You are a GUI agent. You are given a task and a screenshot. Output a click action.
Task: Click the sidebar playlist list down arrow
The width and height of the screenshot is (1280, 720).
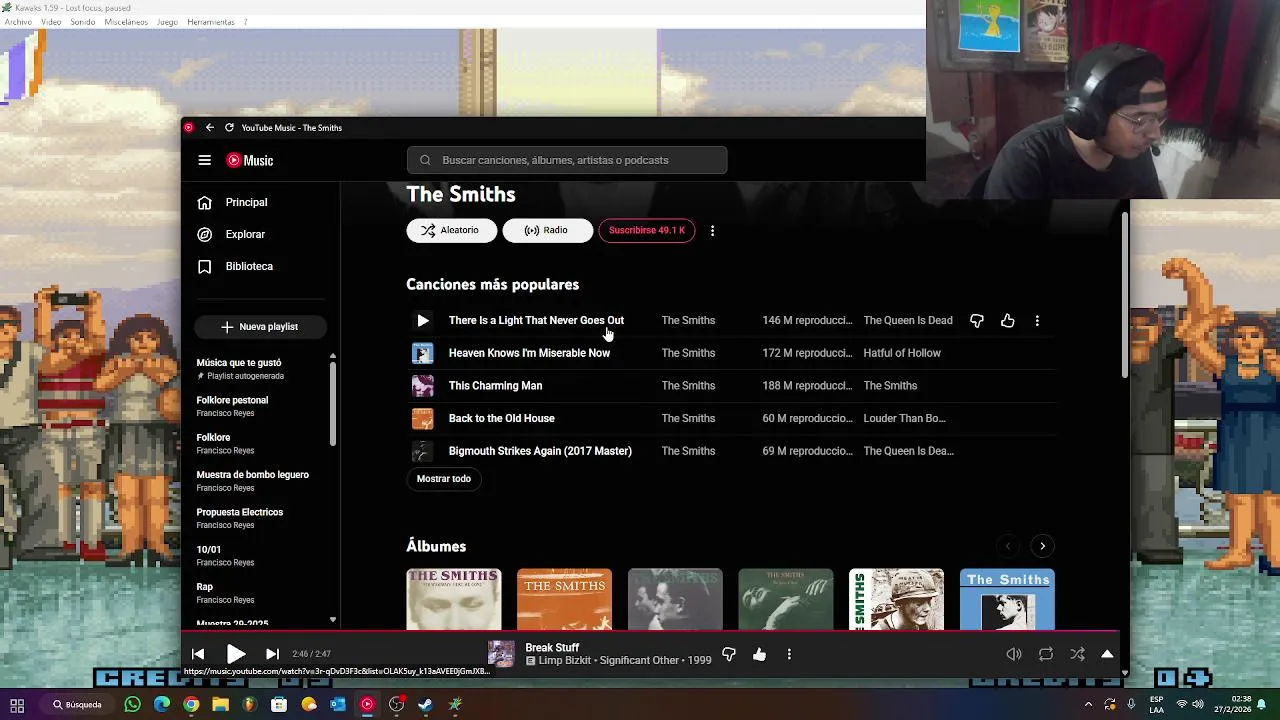pyautogui.click(x=333, y=620)
